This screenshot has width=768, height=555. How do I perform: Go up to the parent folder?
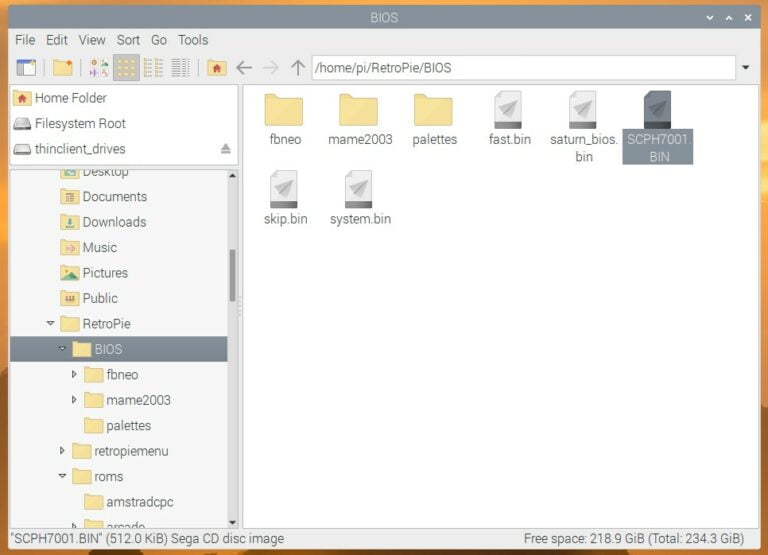298,68
